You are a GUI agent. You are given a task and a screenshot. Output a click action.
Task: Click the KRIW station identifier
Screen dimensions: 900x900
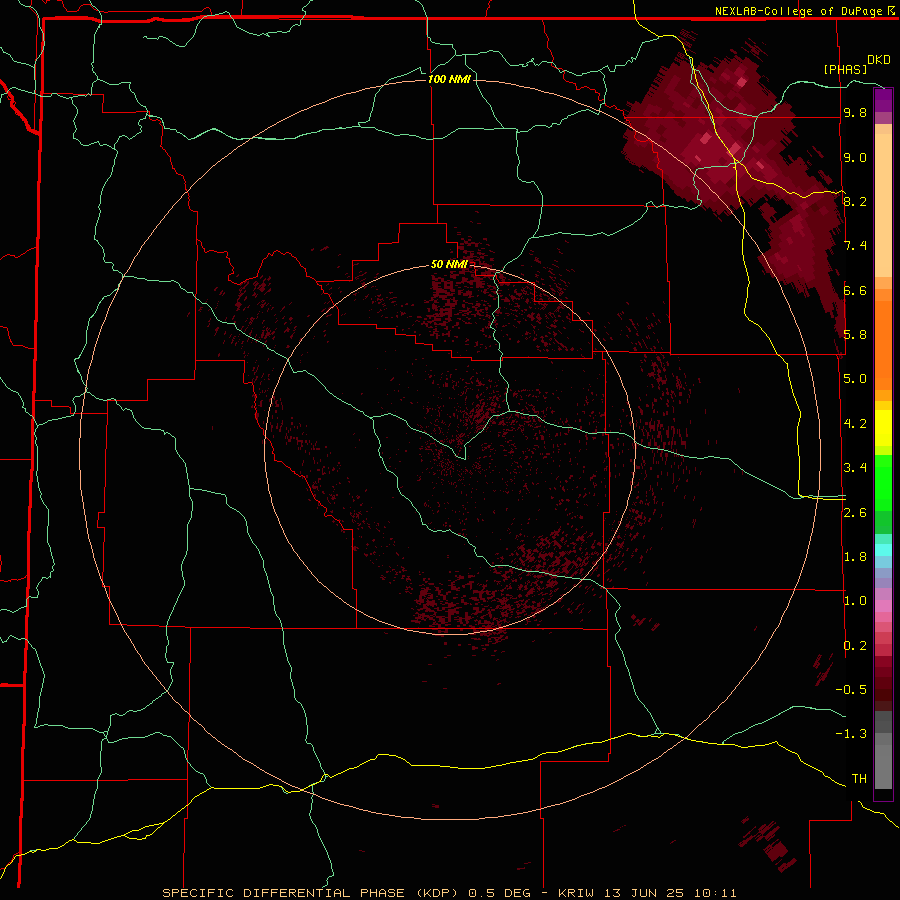577,893
